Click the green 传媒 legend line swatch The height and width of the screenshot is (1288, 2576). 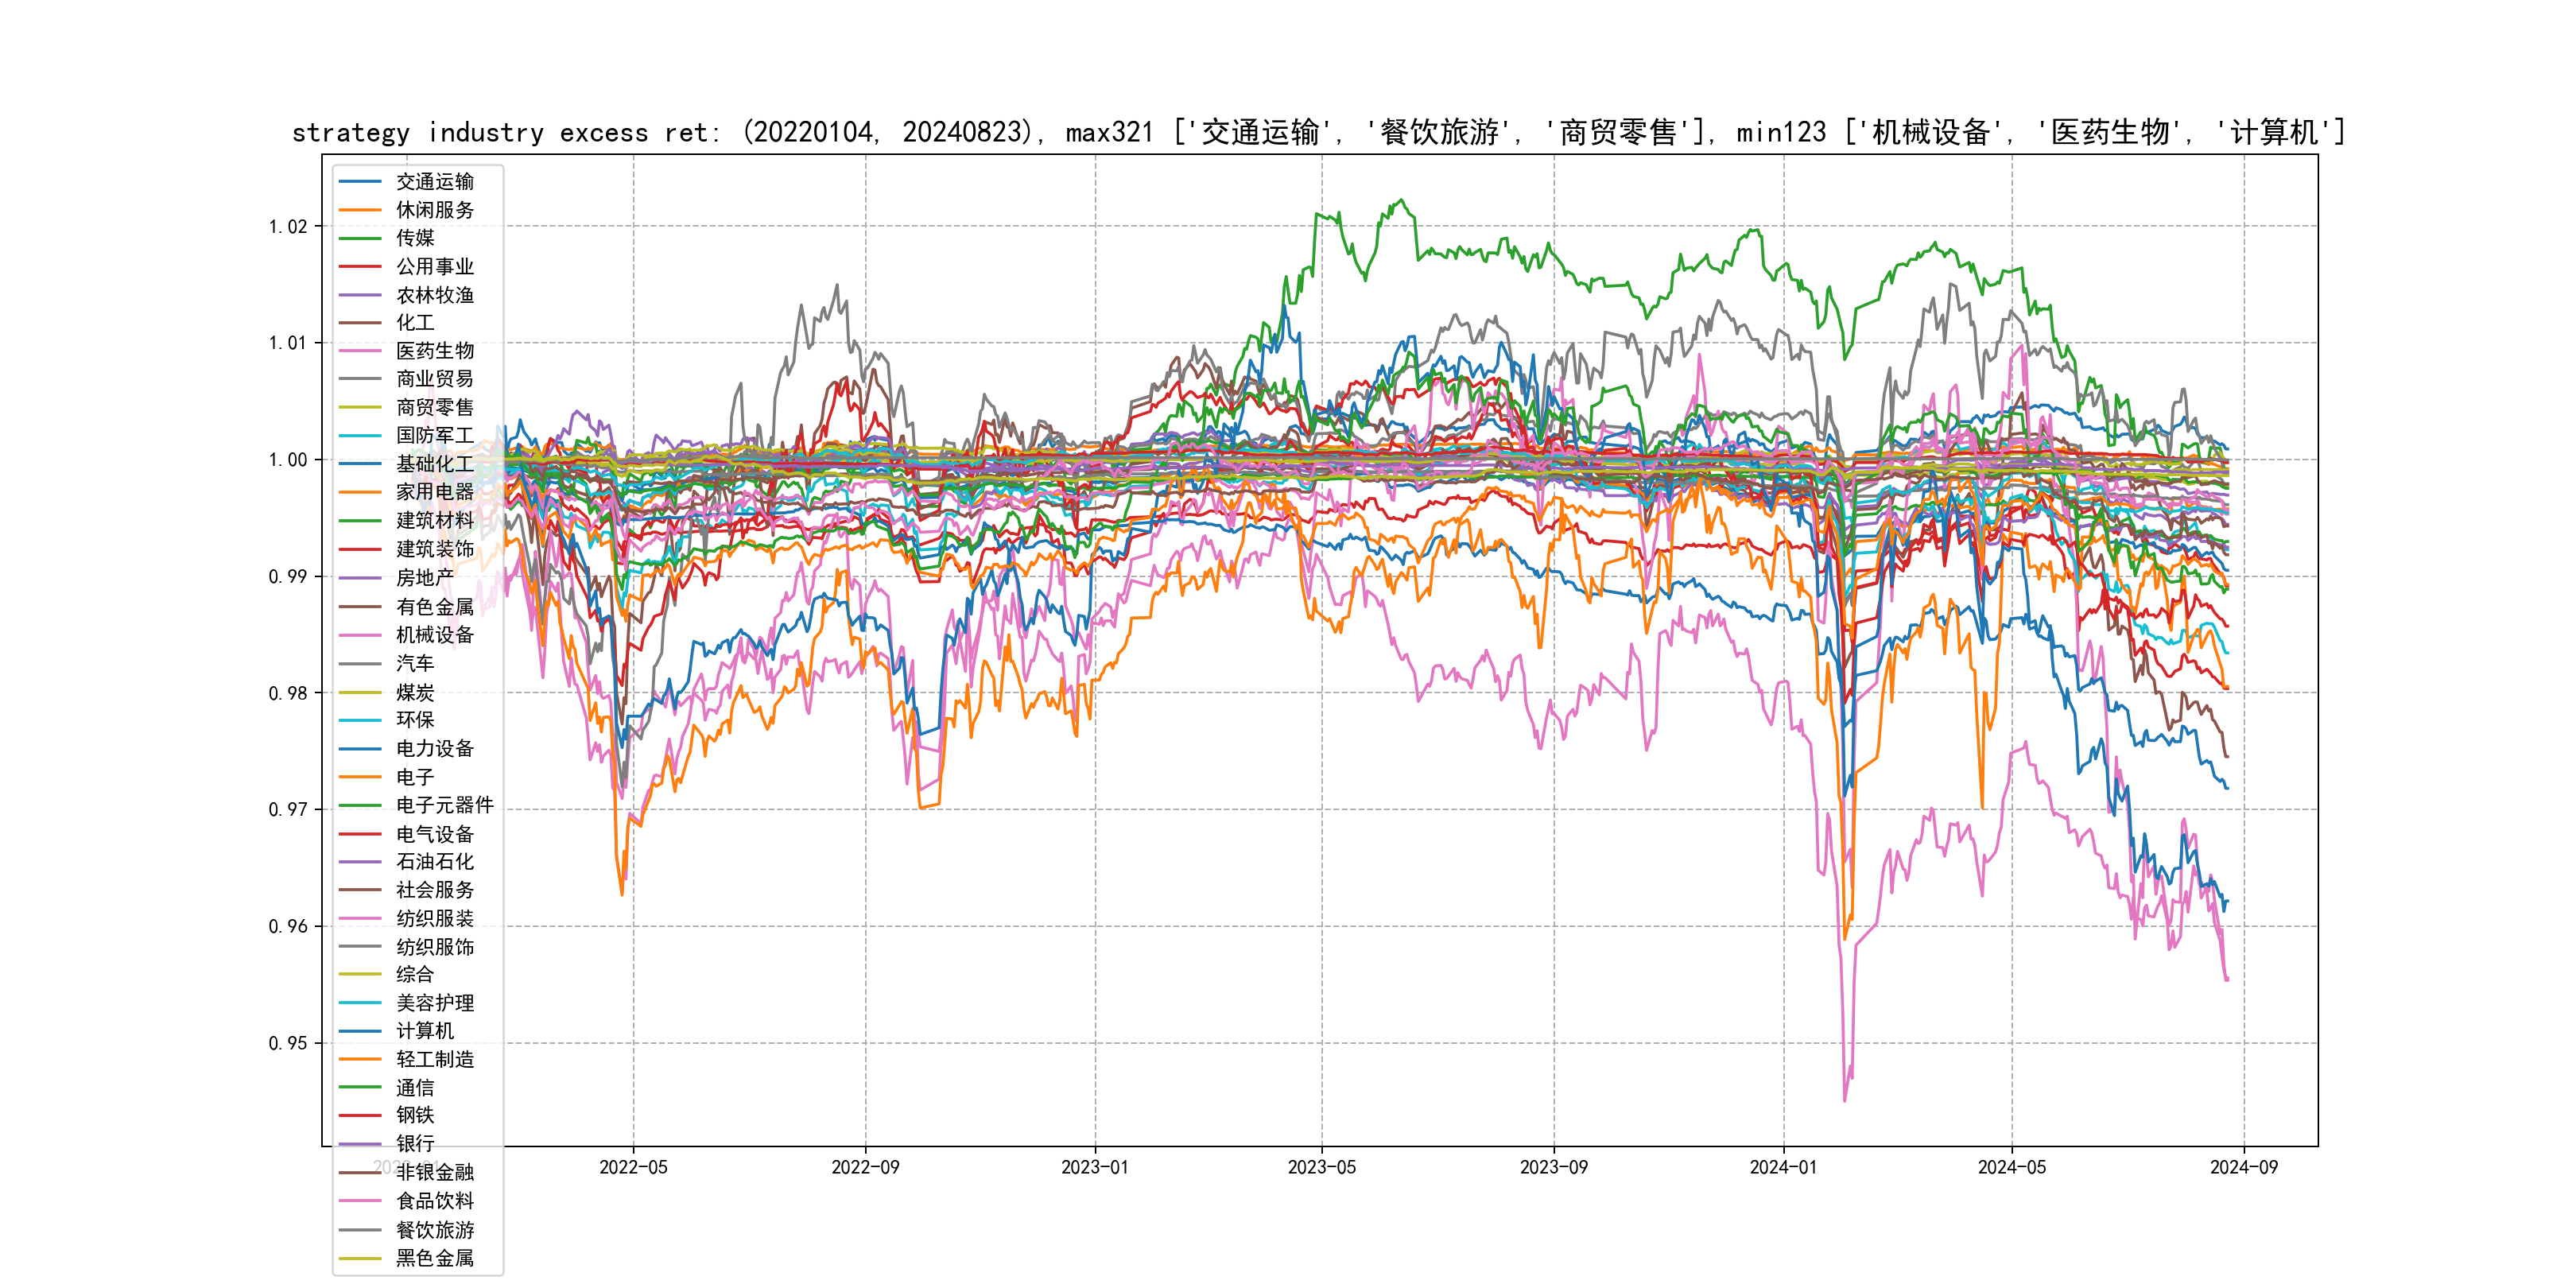360,238
